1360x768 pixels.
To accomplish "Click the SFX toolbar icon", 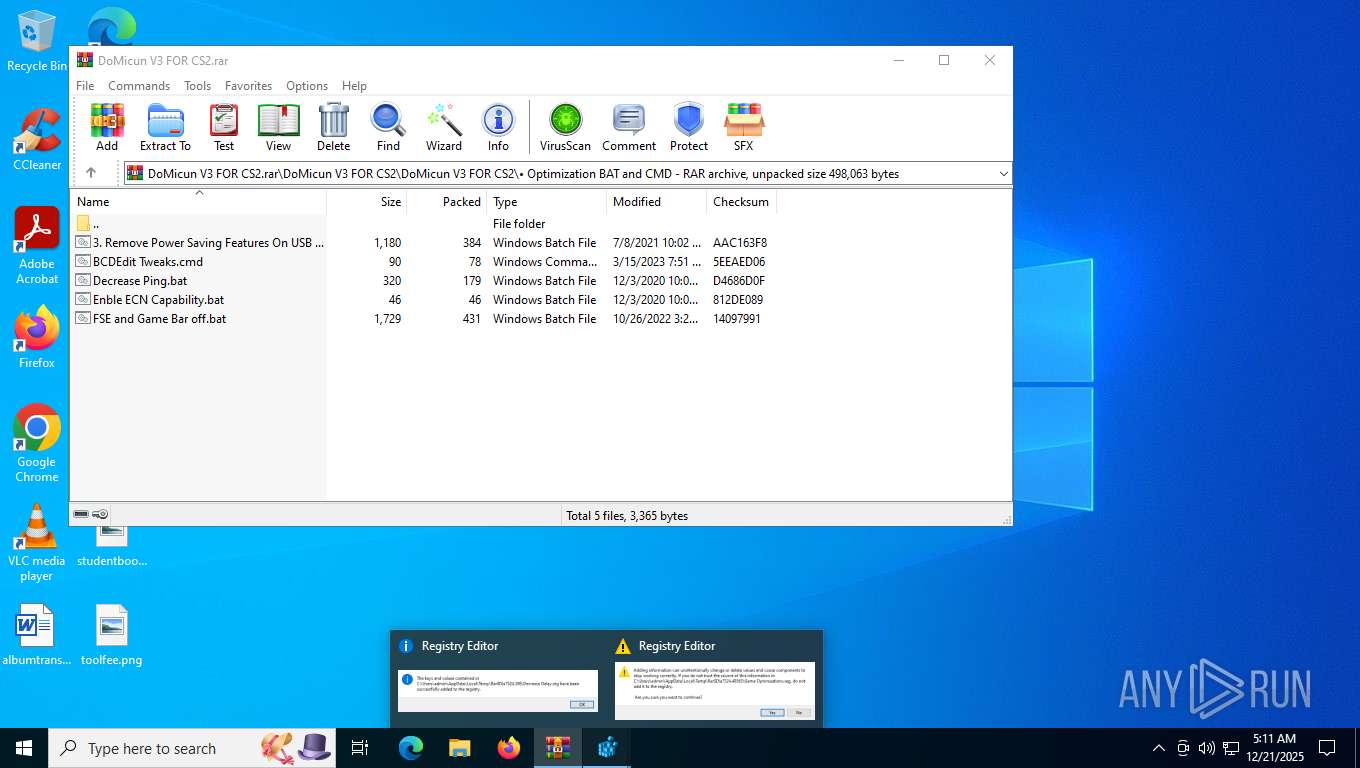I will tap(743, 127).
